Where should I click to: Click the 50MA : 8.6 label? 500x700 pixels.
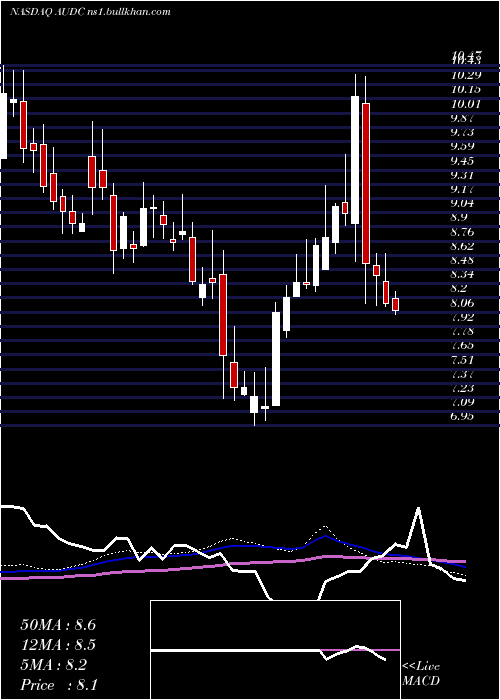(x=58, y=625)
